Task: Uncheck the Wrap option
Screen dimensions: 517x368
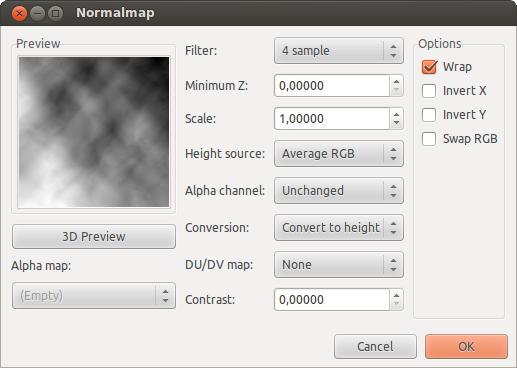Action: 429,67
